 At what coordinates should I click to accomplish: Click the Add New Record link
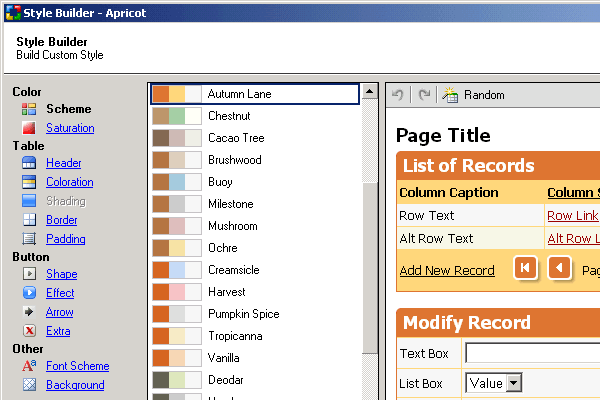click(447, 270)
